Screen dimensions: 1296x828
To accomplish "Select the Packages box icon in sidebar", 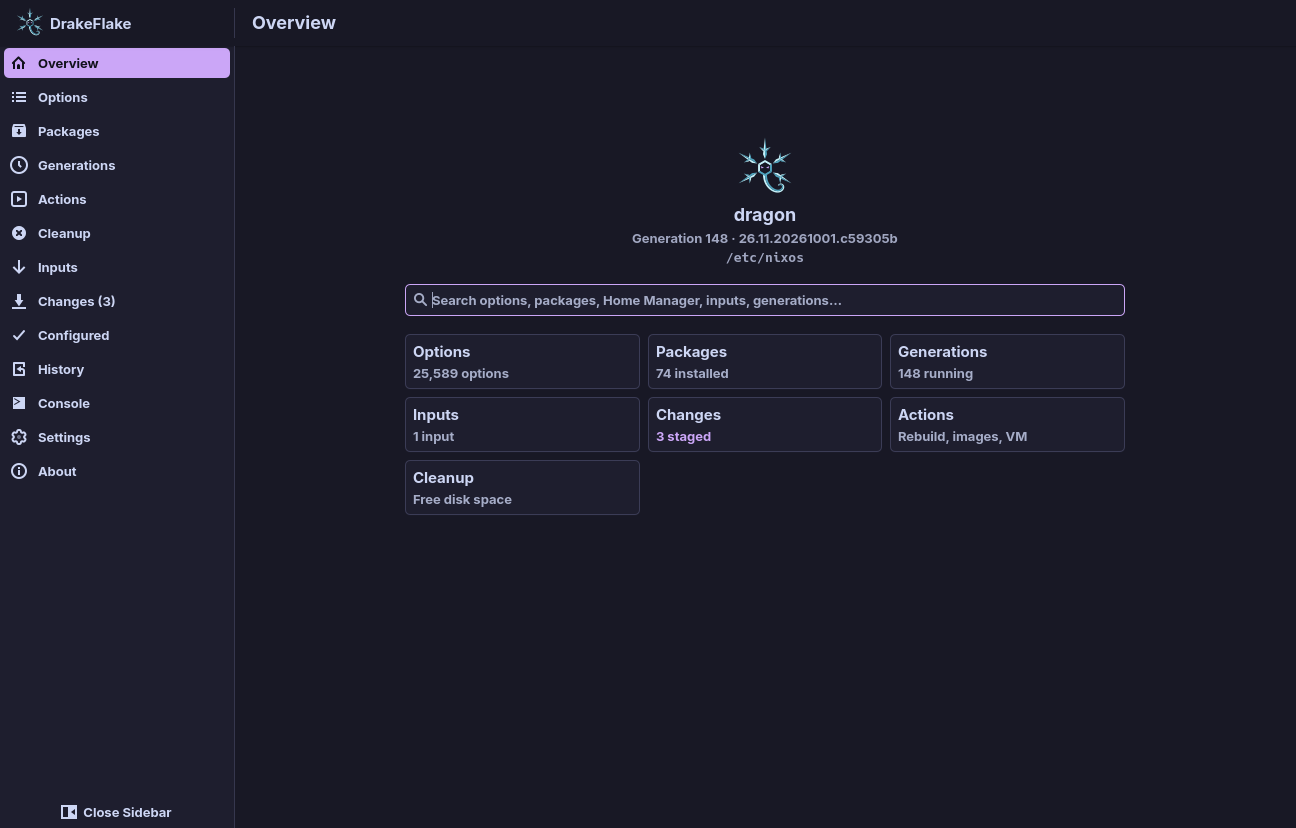I will [19, 131].
